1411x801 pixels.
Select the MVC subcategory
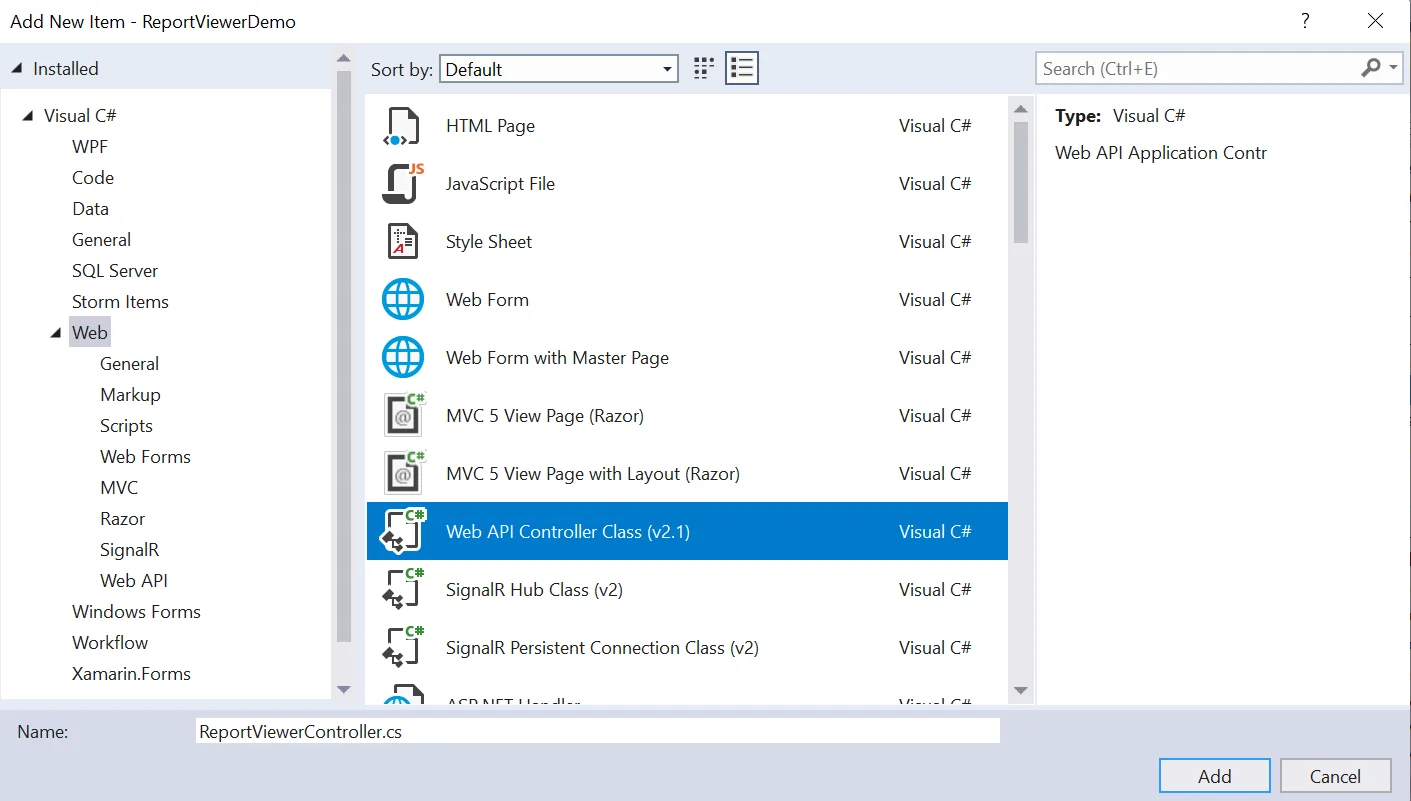[119, 488]
